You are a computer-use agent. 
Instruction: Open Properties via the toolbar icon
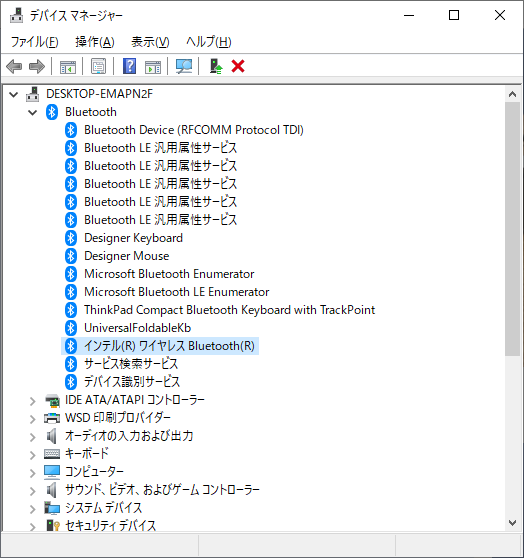pos(98,67)
